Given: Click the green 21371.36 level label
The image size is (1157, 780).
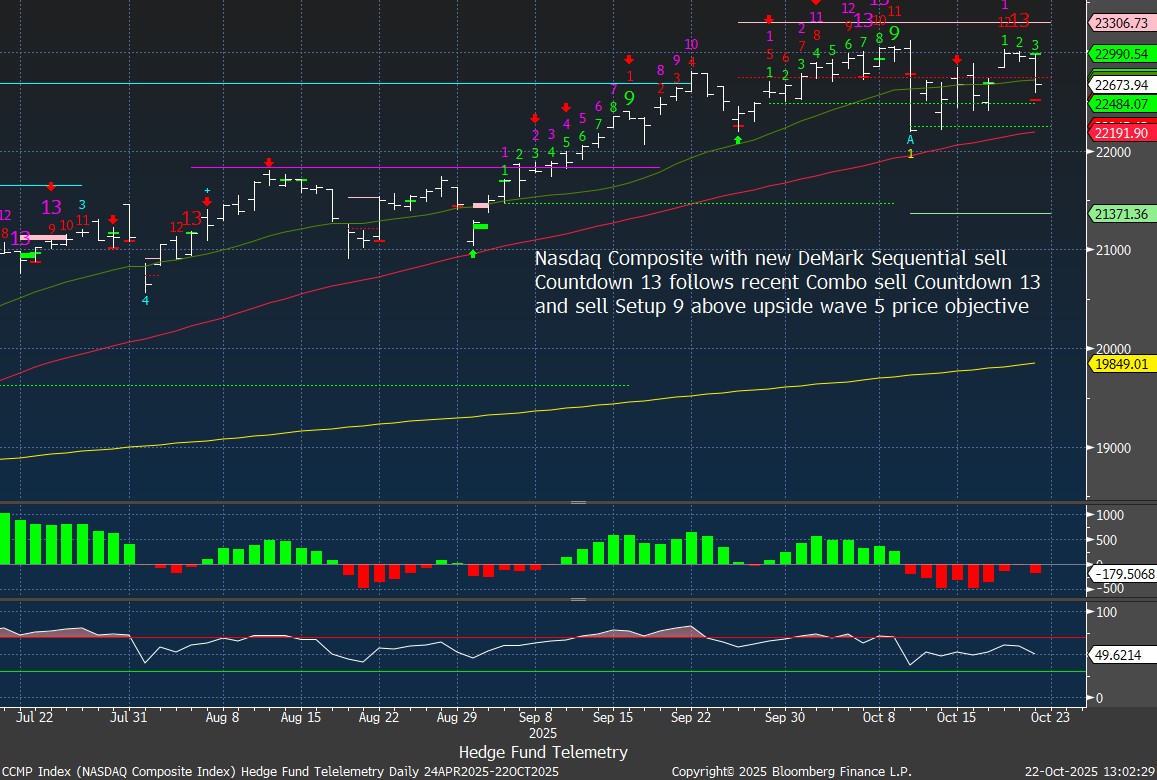Looking at the screenshot, I should 1119,214.
